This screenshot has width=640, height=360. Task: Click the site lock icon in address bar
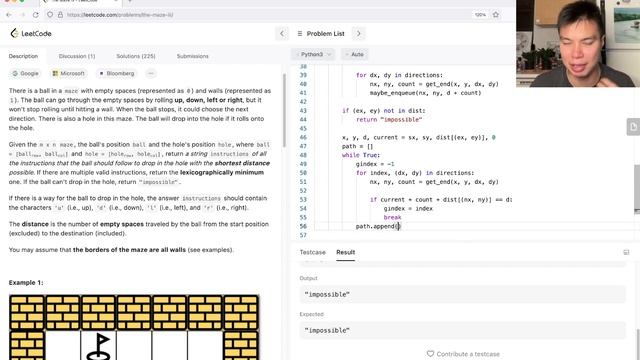(60, 15)
